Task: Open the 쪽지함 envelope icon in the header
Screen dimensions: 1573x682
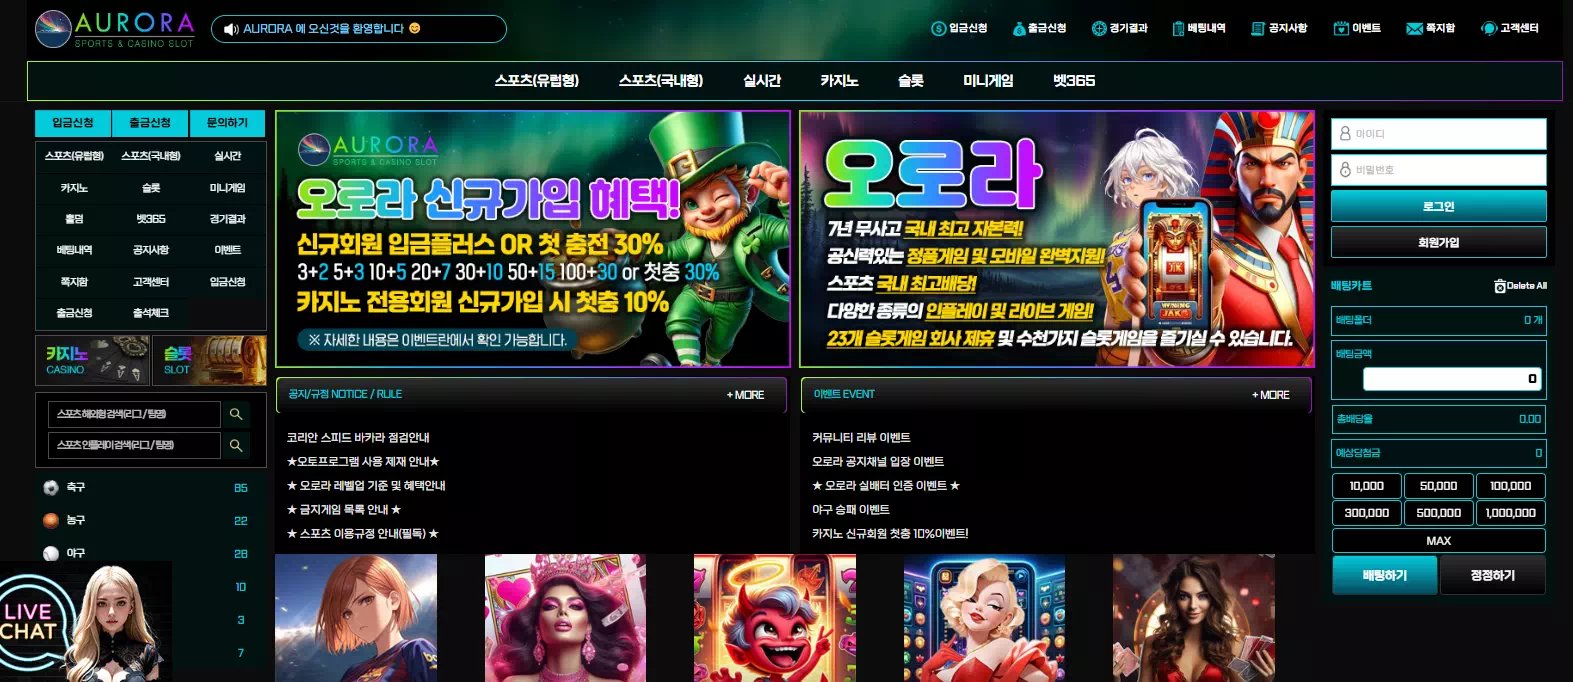Action: 1414,29
